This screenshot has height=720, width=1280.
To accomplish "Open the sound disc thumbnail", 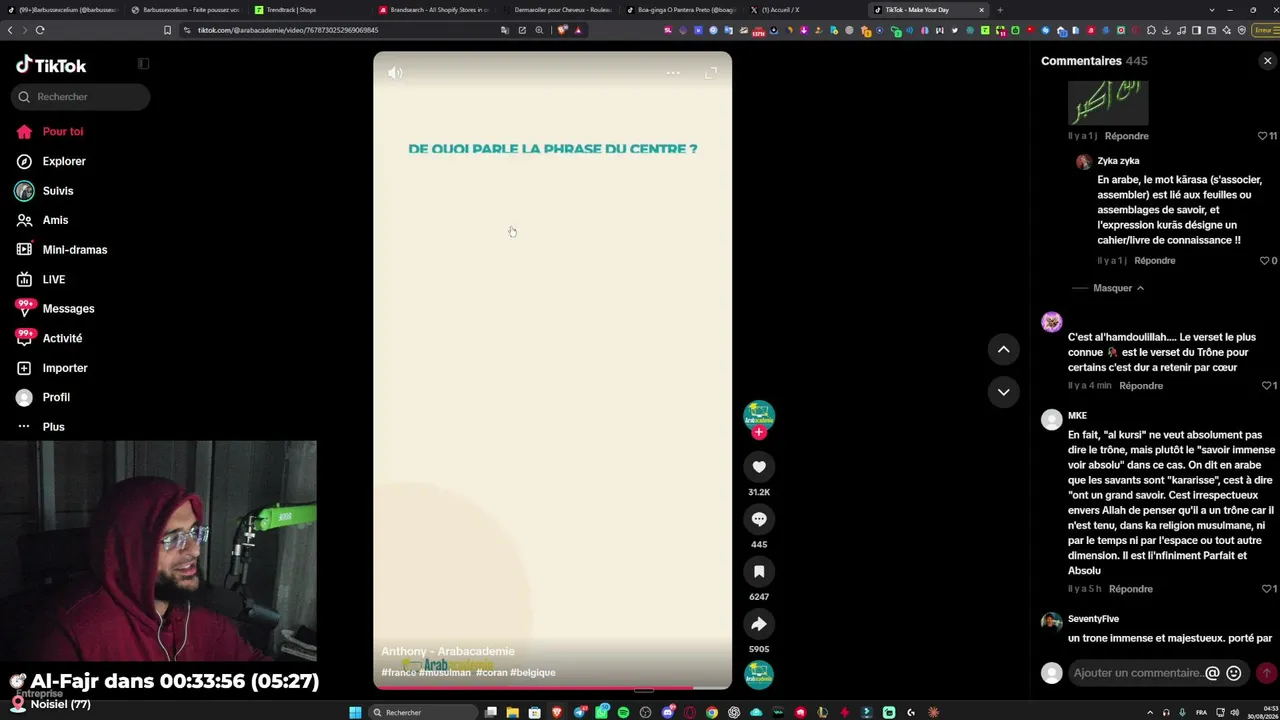I will point(759,675).
